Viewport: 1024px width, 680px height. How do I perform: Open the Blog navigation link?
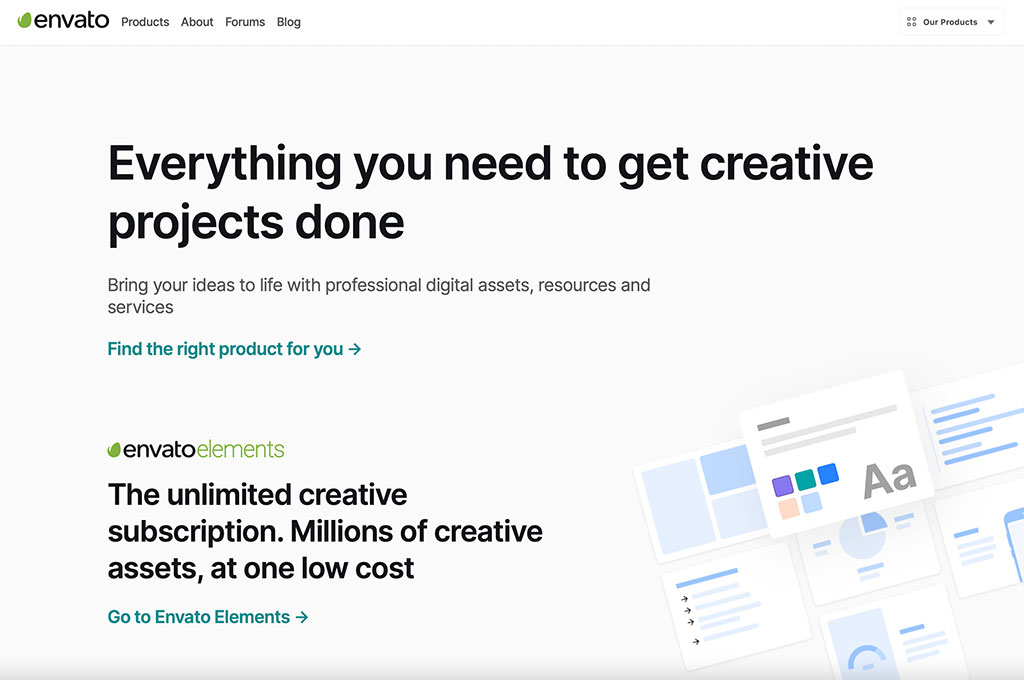289,22
